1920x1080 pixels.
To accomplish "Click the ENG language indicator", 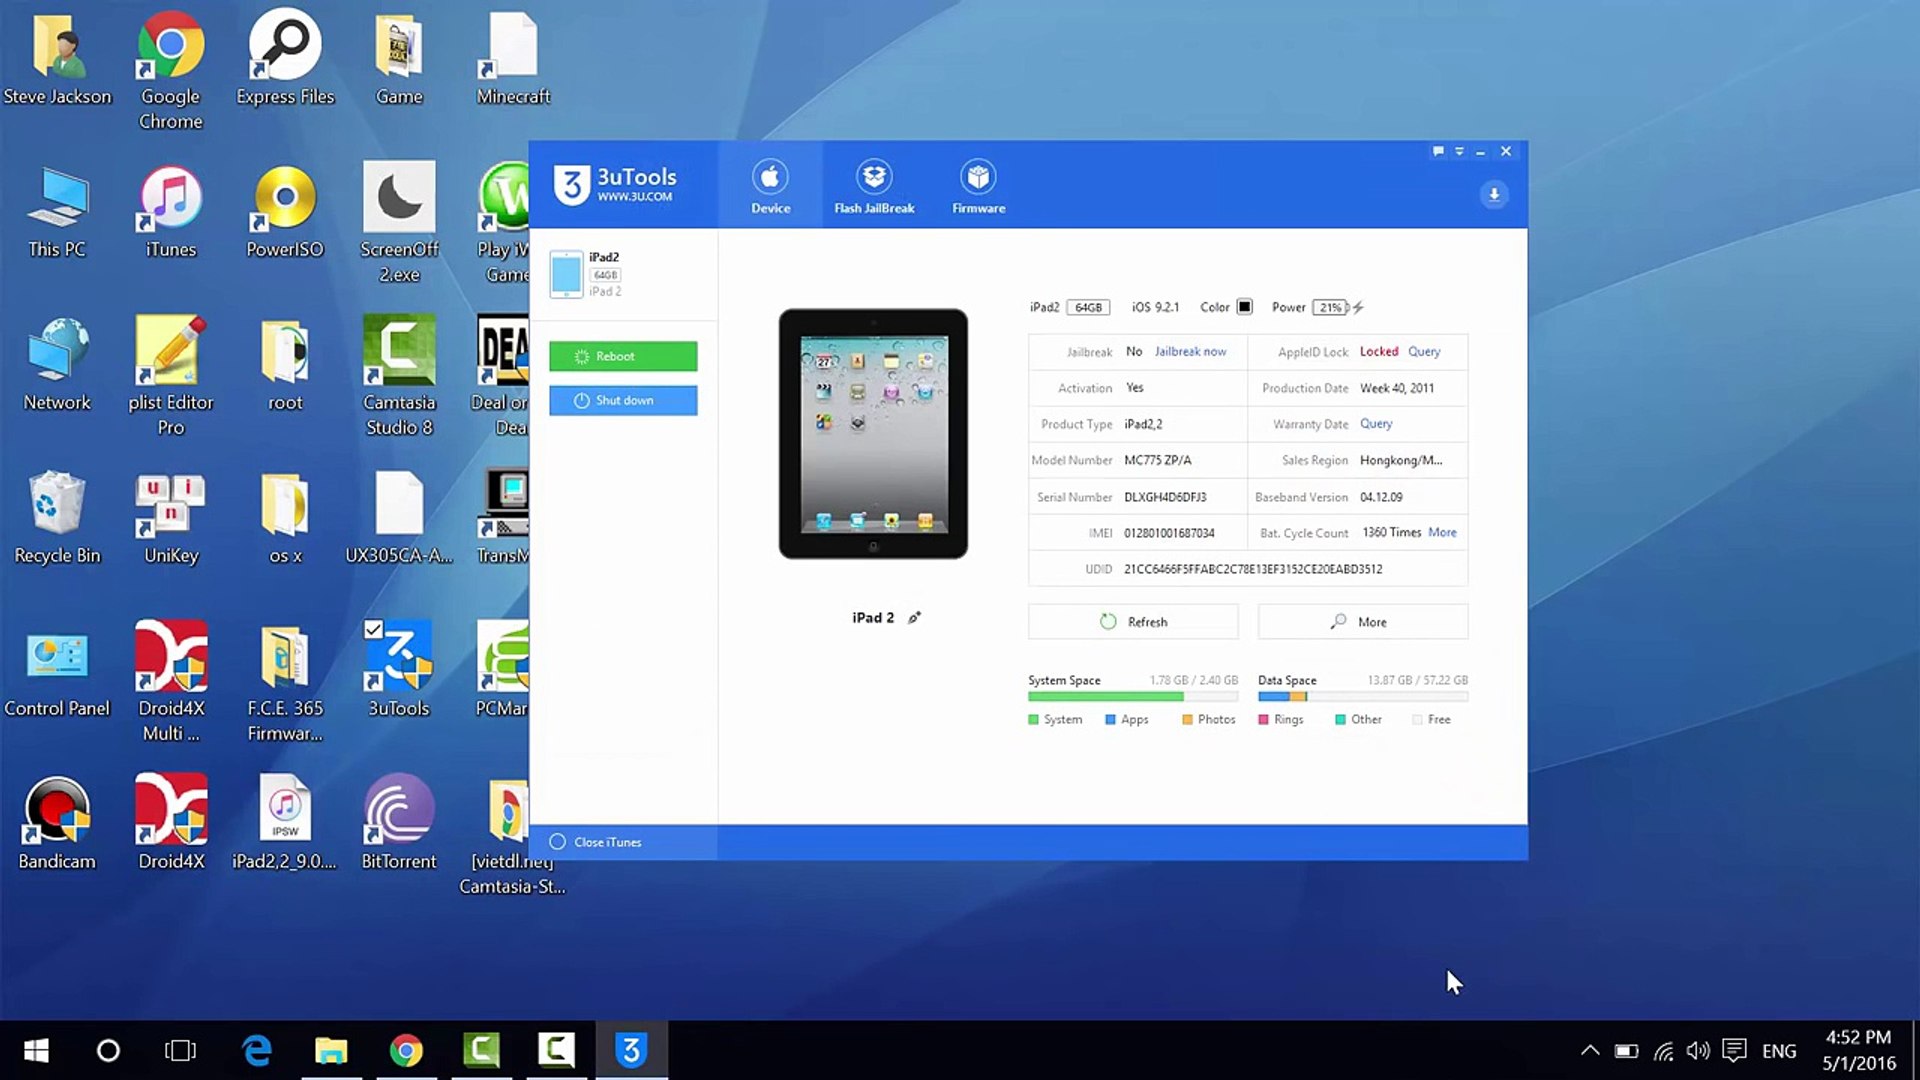I will click(1779, 1051).
